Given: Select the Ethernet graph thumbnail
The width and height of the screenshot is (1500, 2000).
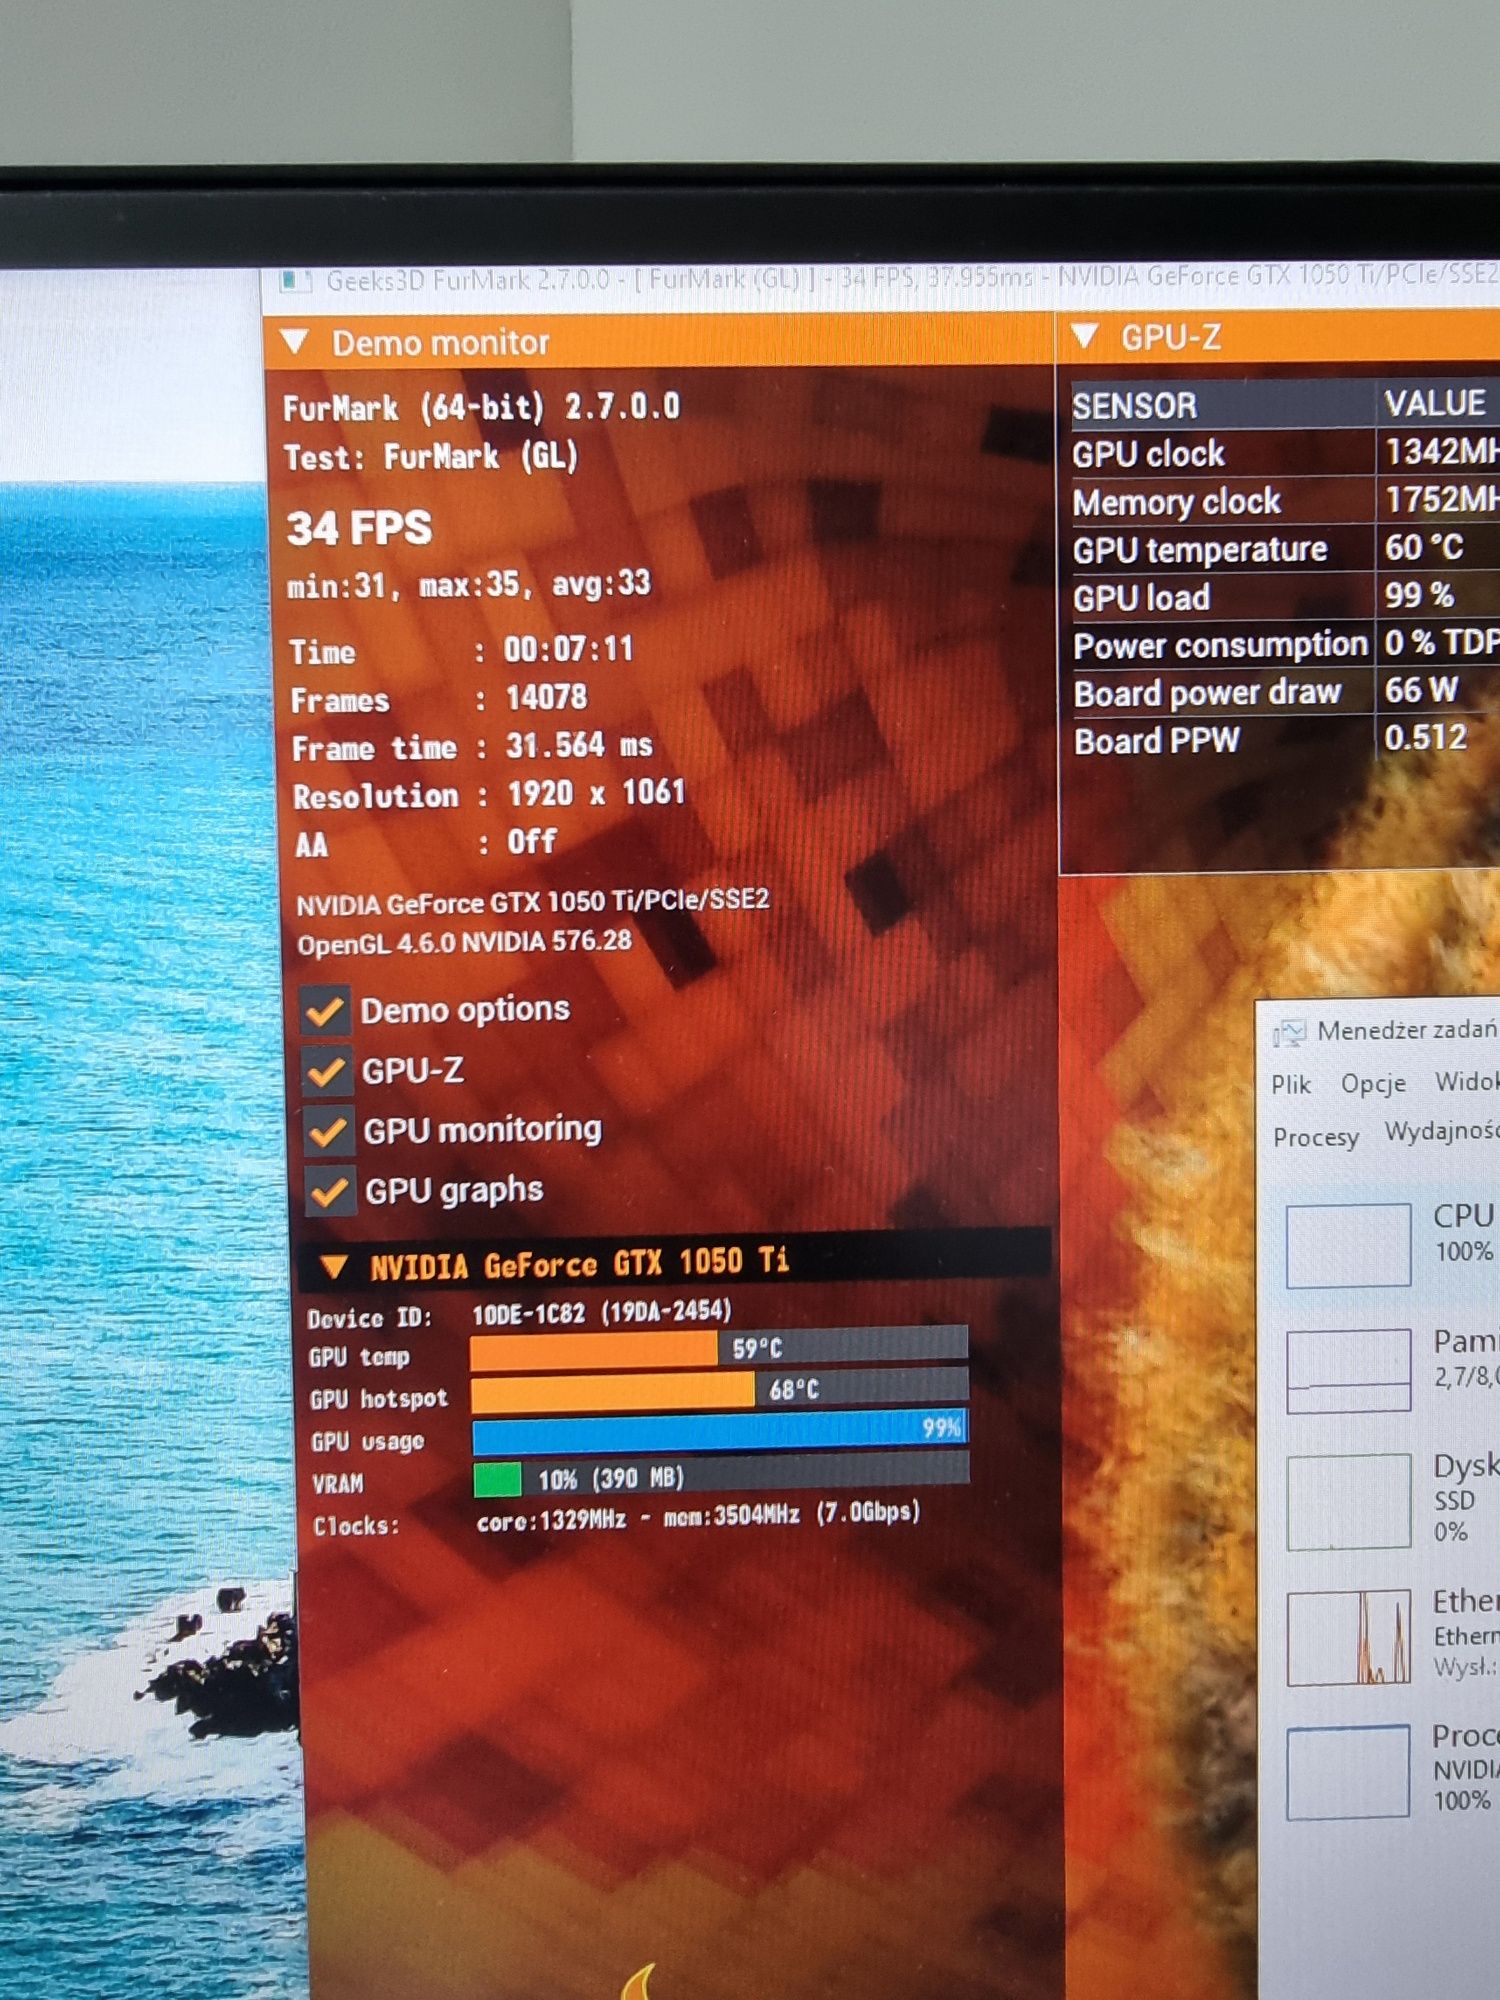Looking at the screenshot, I should pyautogui.click(x=1348, y=1637).
